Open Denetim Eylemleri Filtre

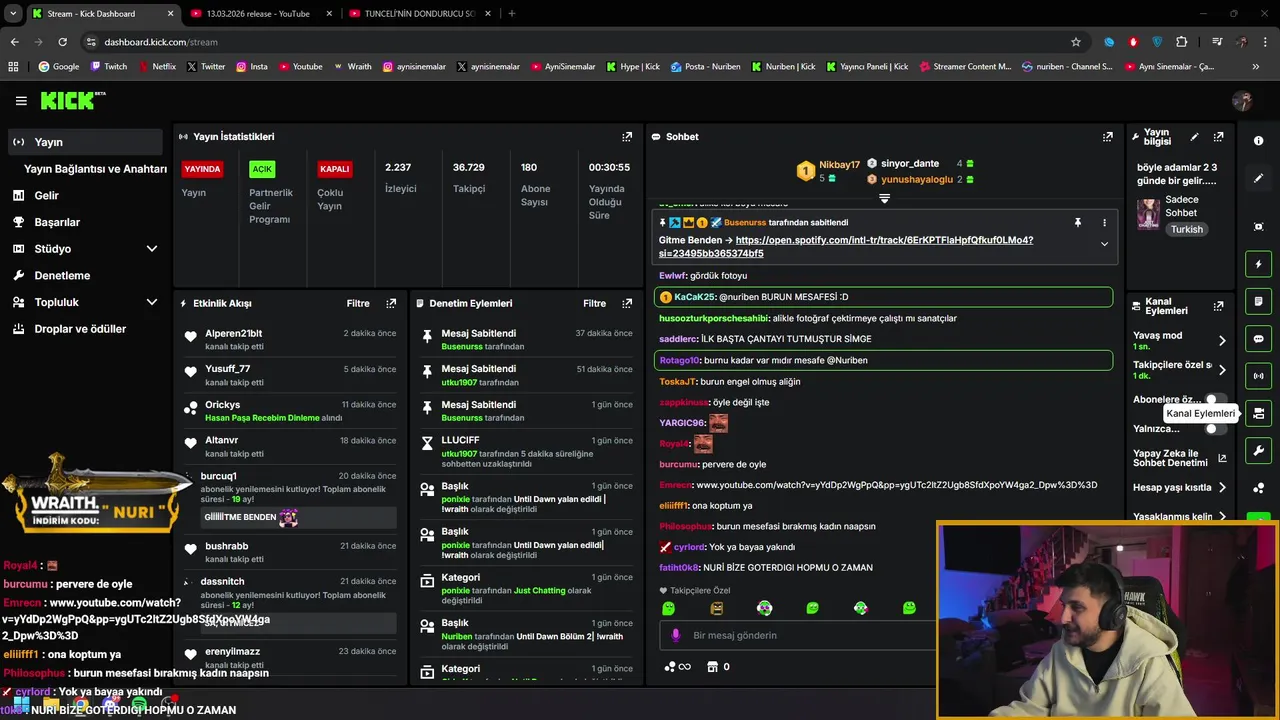click(x=595, y=303)
